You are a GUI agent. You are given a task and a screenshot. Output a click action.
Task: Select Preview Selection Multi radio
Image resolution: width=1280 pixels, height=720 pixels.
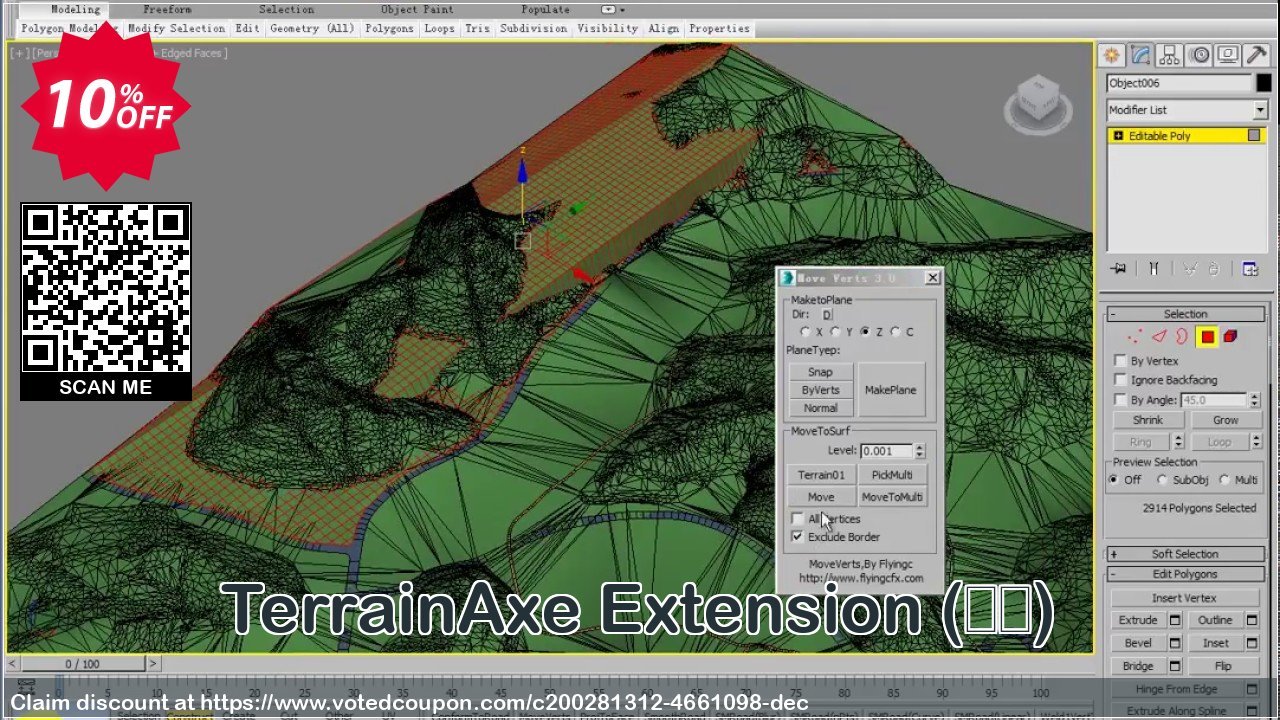pyautogui.click(x=1224, y=480)
